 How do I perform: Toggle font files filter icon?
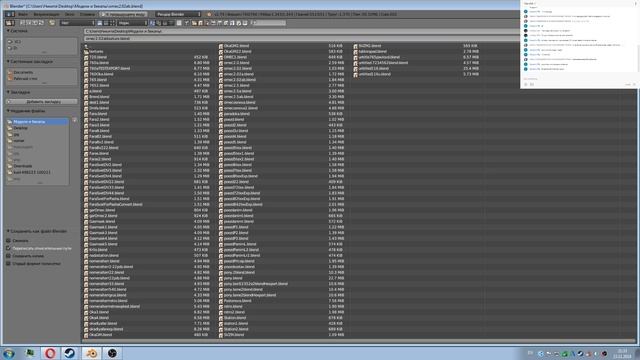click(232, 23)
